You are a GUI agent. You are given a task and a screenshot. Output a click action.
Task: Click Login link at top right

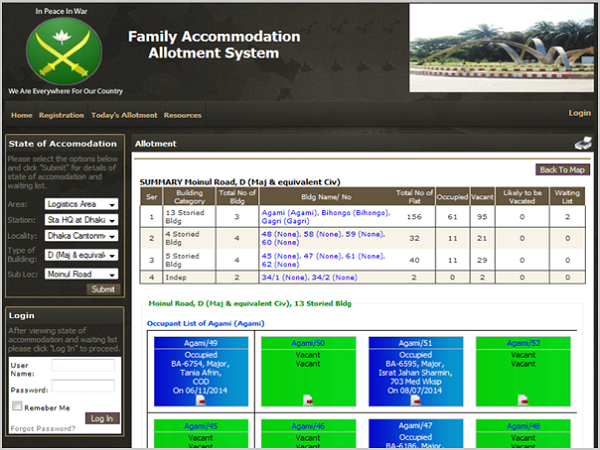(579, 113)
